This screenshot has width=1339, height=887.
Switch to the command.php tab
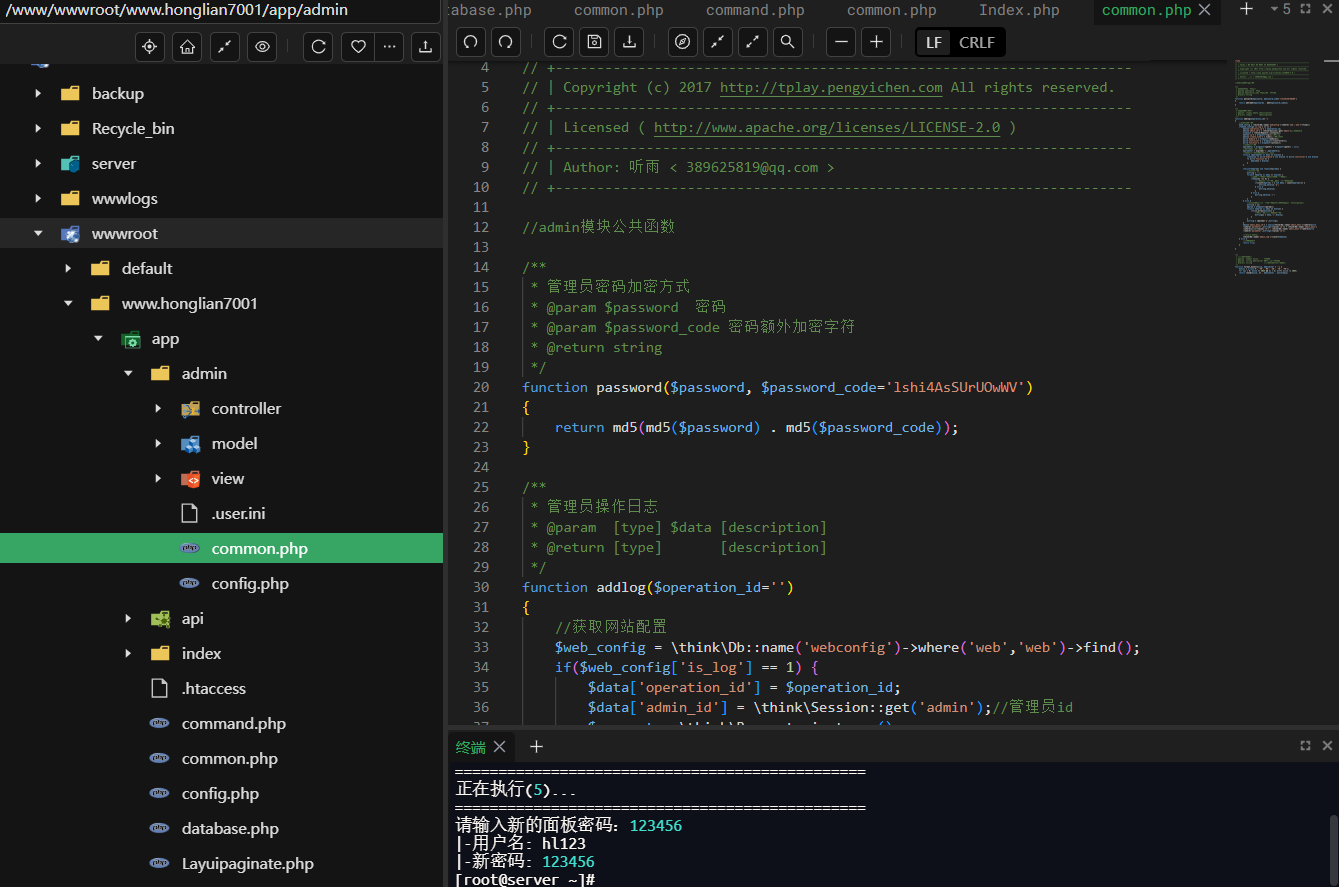(755, 10)
